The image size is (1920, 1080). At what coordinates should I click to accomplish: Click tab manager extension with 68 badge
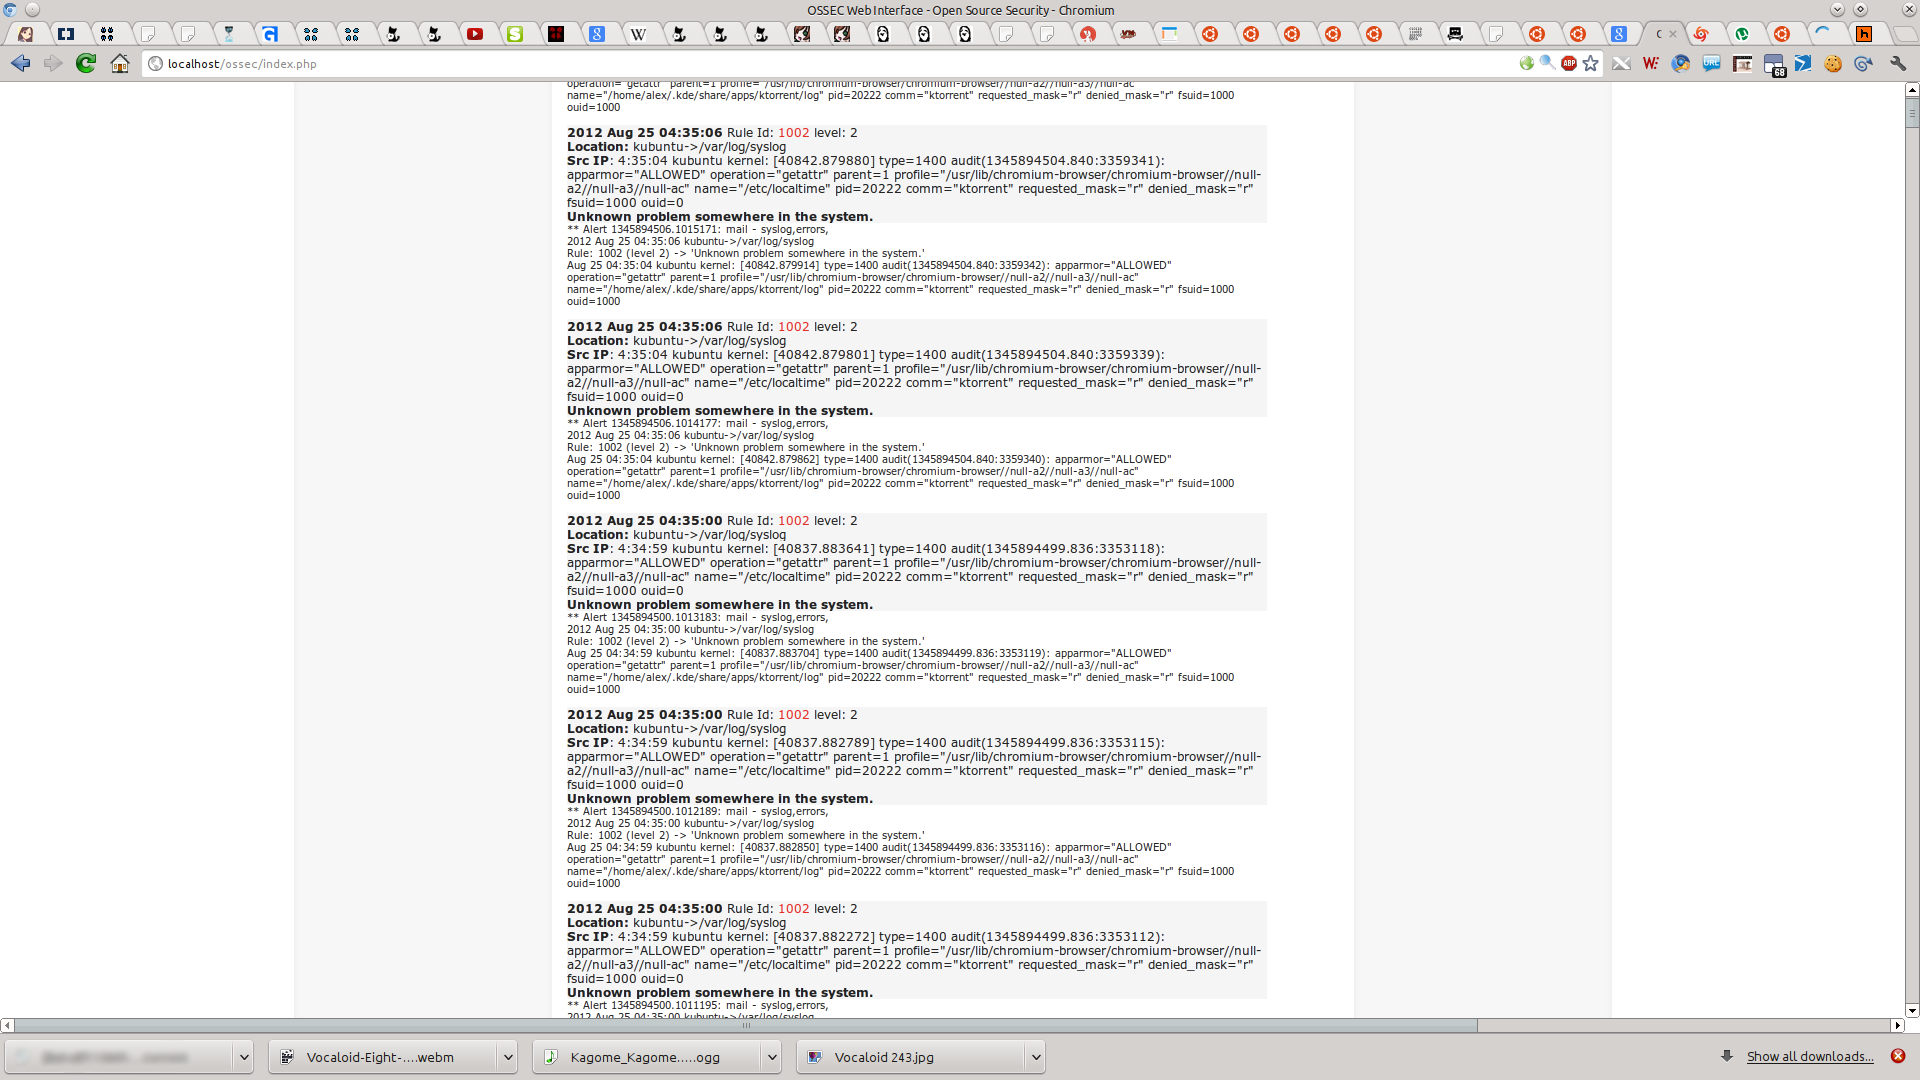tap(1774, 65)
